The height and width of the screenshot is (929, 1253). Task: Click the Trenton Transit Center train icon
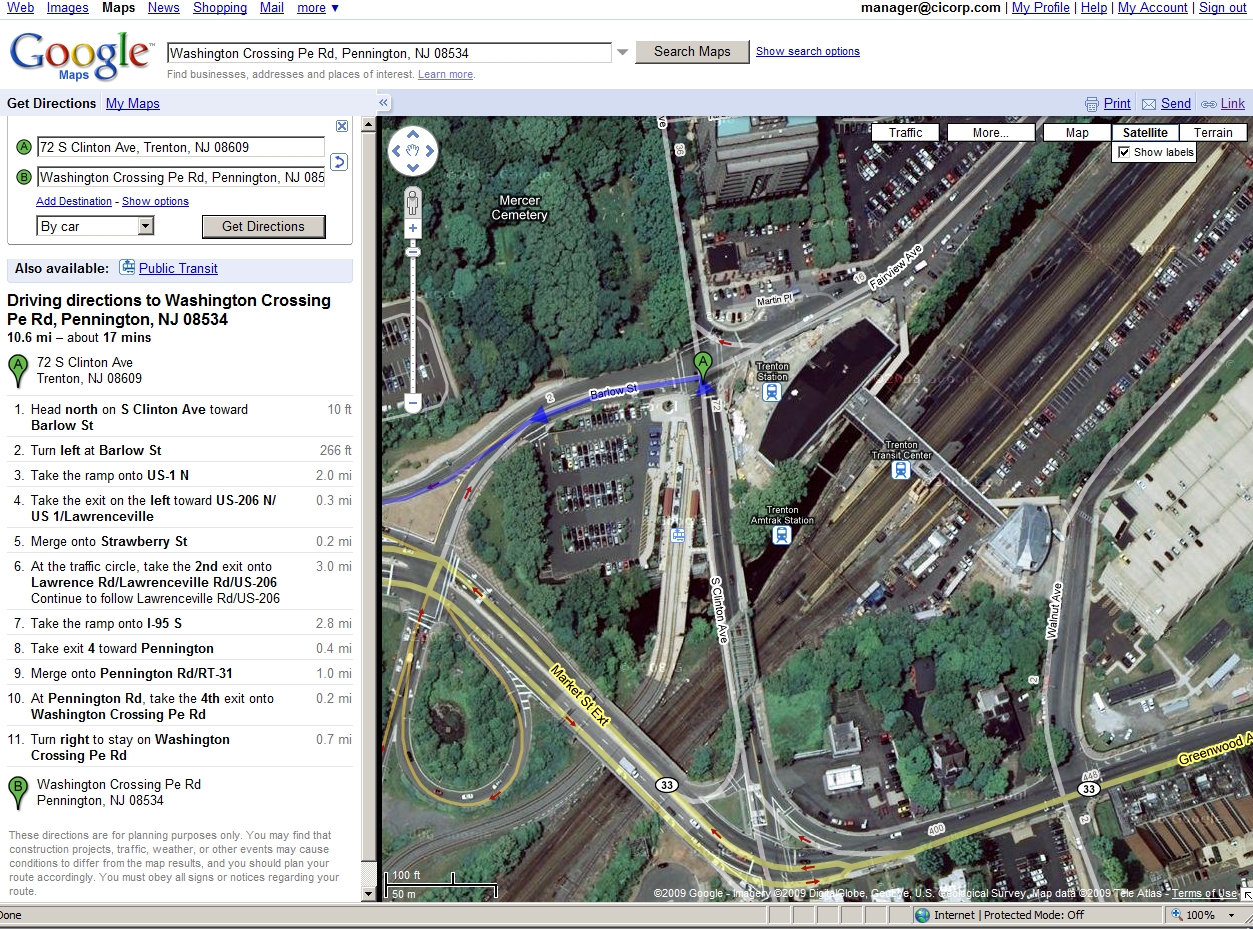pyautogui.click(x=901, y=469)
